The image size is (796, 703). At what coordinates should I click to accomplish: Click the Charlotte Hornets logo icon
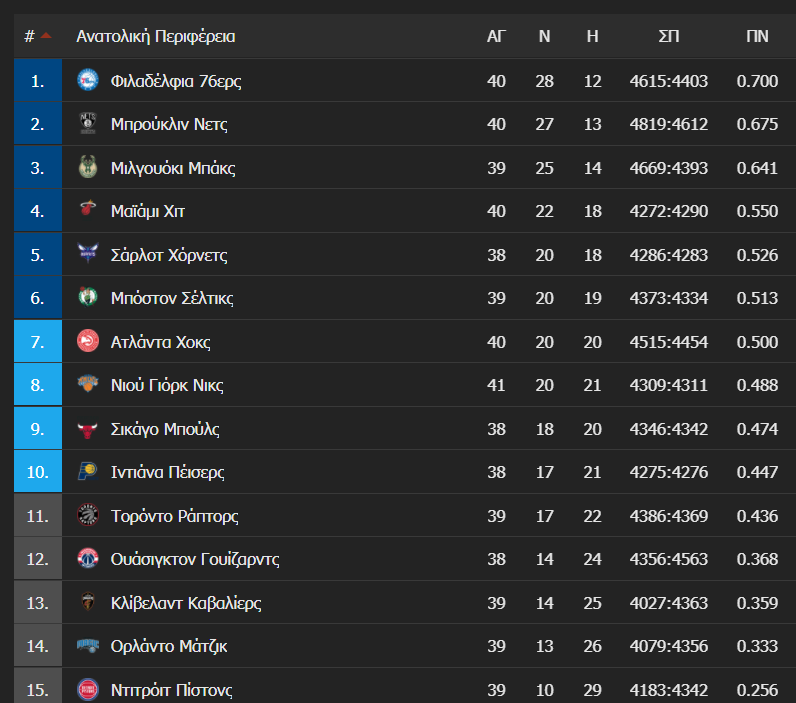88,253
